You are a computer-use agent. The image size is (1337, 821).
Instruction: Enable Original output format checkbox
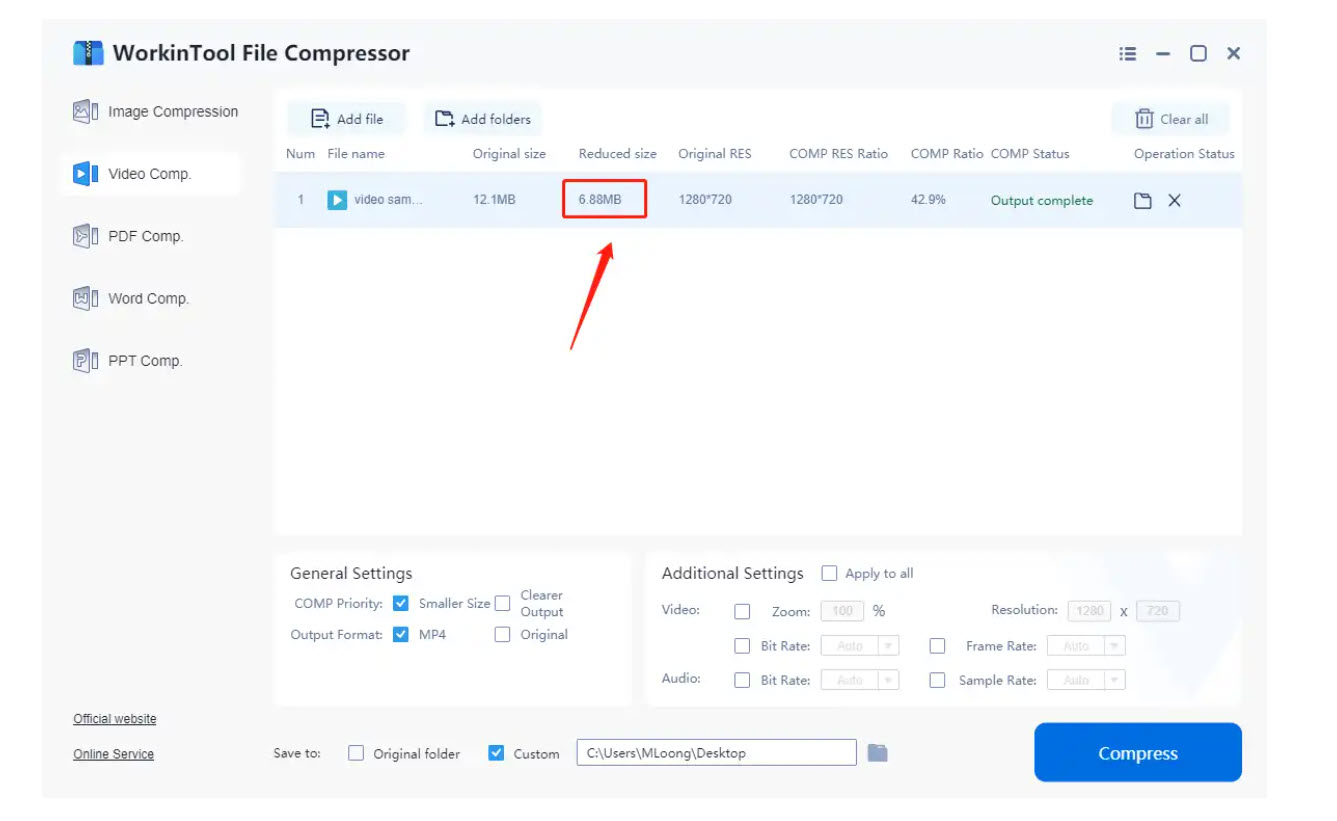coord(502,634)
